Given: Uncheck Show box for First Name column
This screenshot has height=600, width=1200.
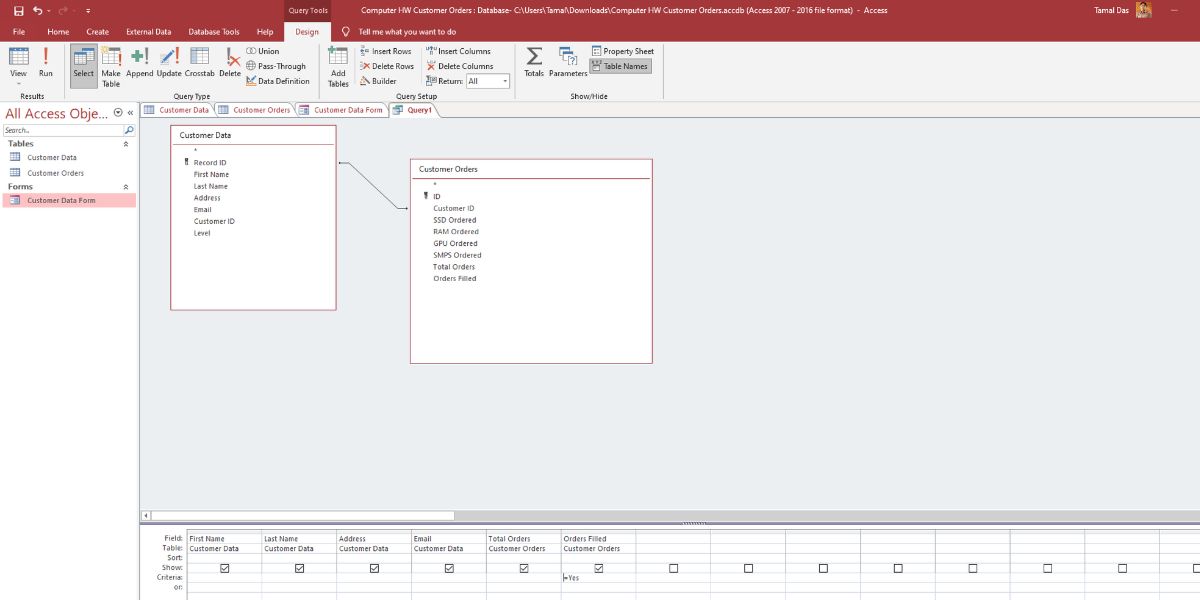Looking at the screenshot, I should (x=224, y=568).
